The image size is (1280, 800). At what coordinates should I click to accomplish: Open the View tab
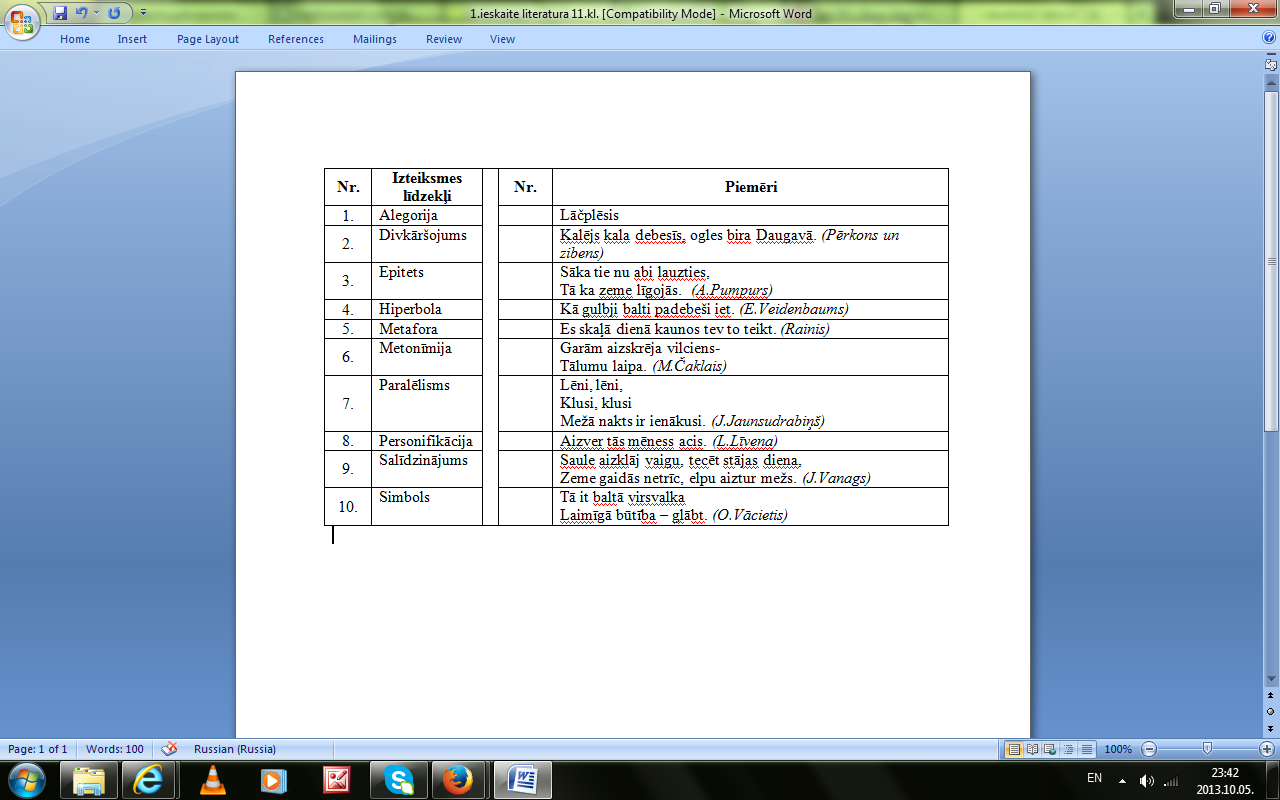(503, 39)
